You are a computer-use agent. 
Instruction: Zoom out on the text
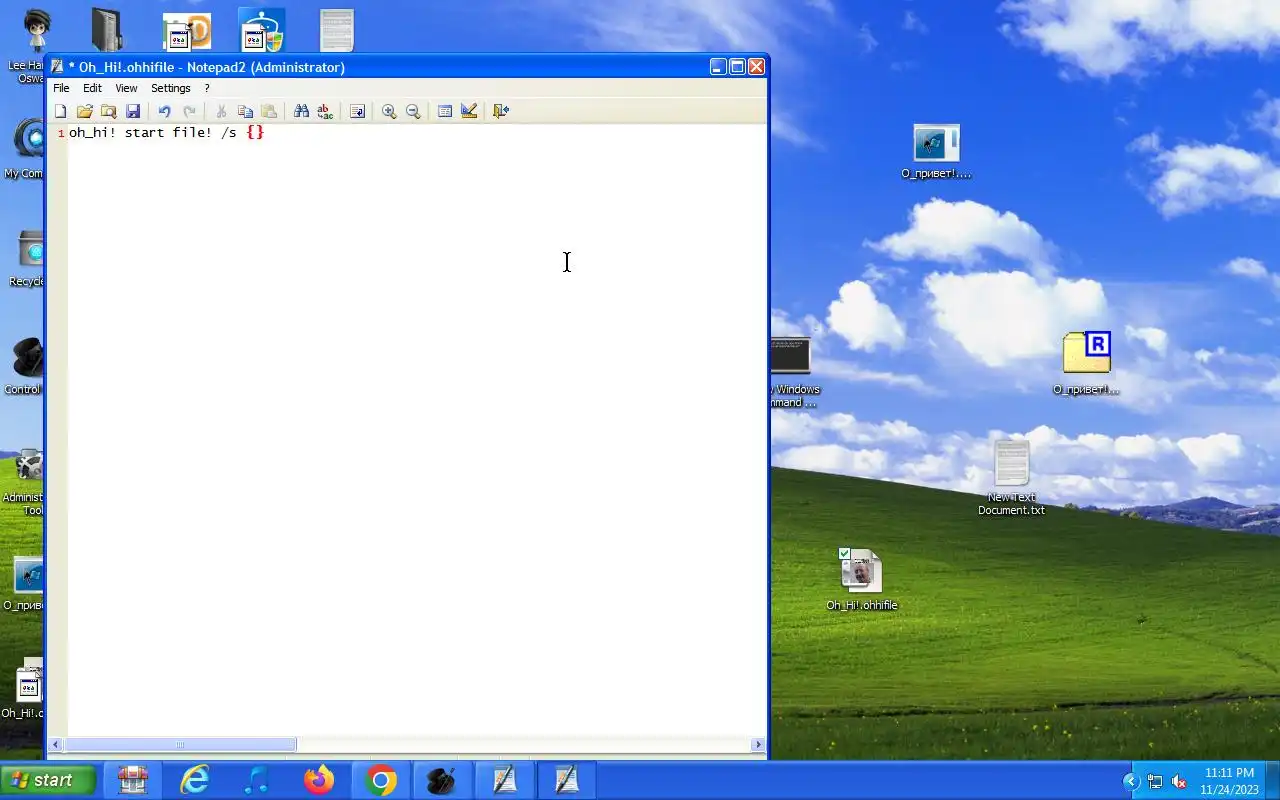[413, 111]
